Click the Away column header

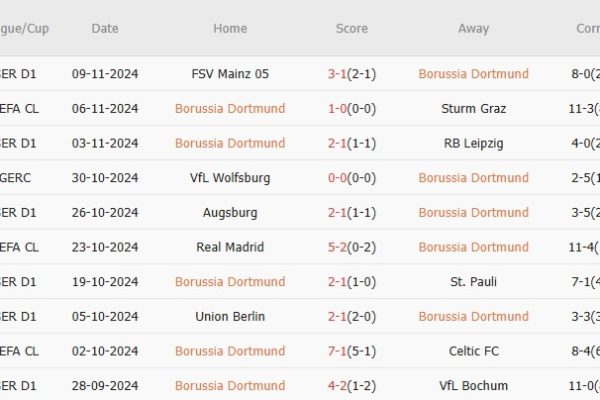pyautogui.click(x=474, y=29)
